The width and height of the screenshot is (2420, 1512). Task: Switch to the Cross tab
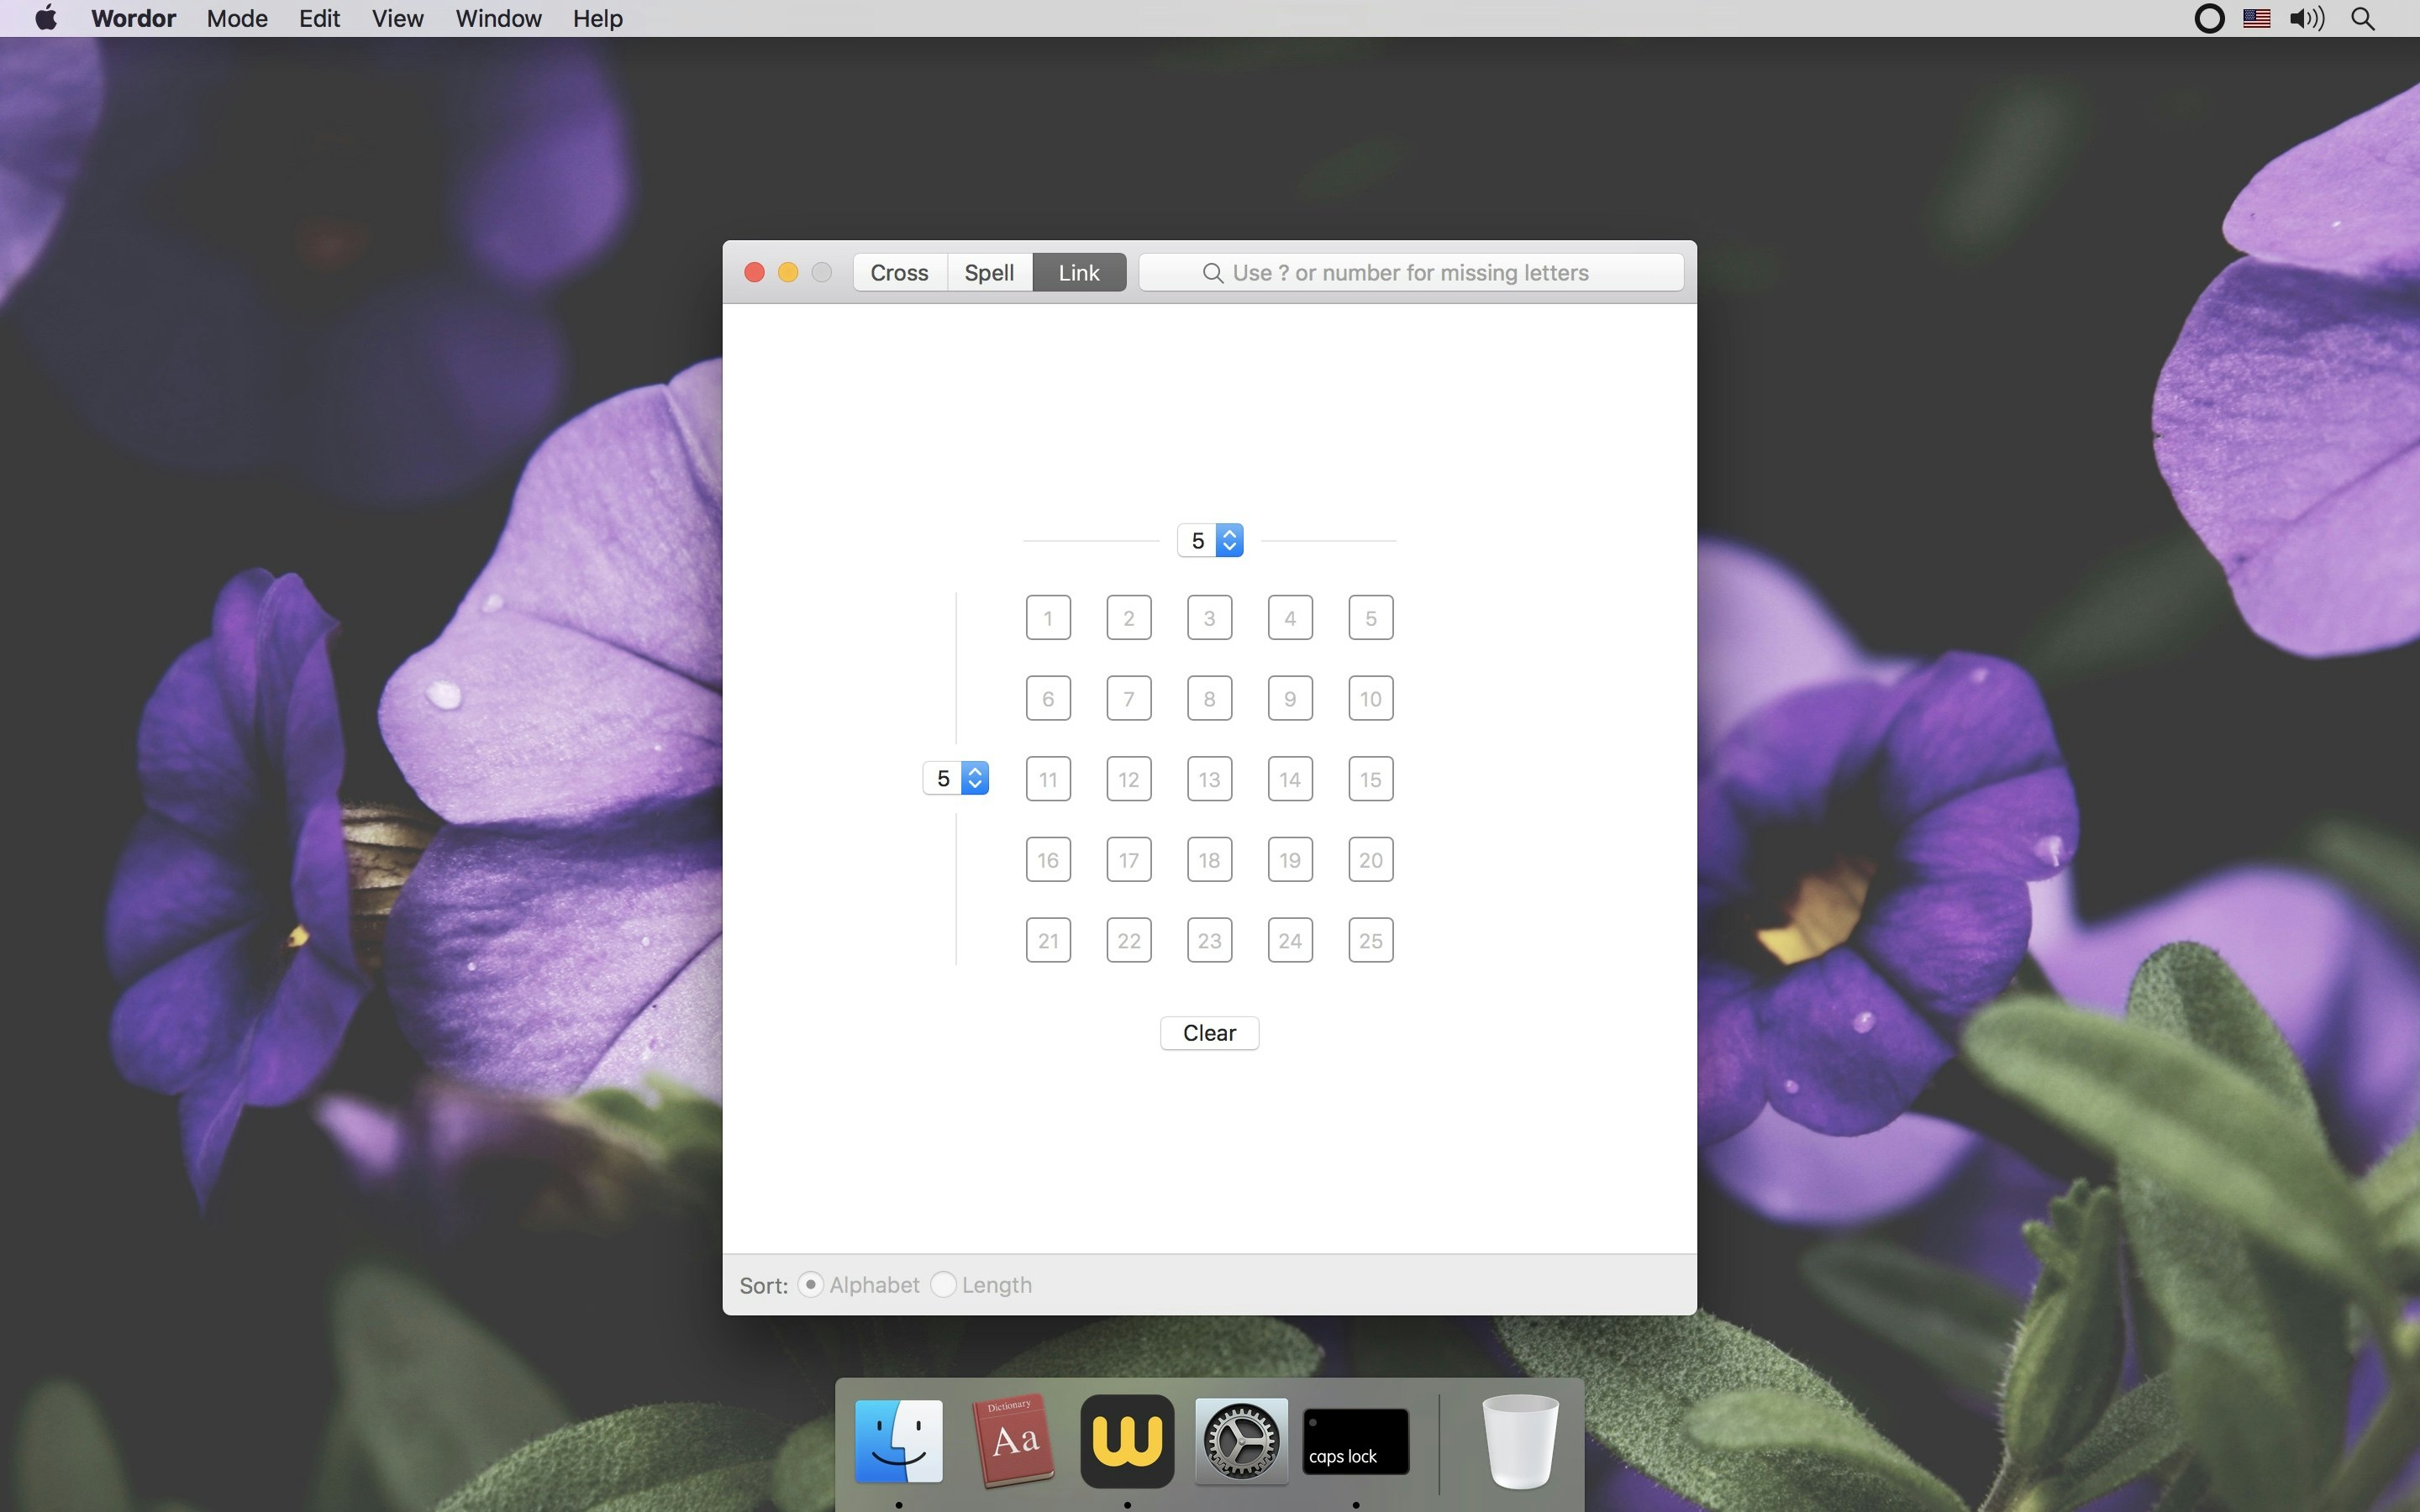click(899, 272)
